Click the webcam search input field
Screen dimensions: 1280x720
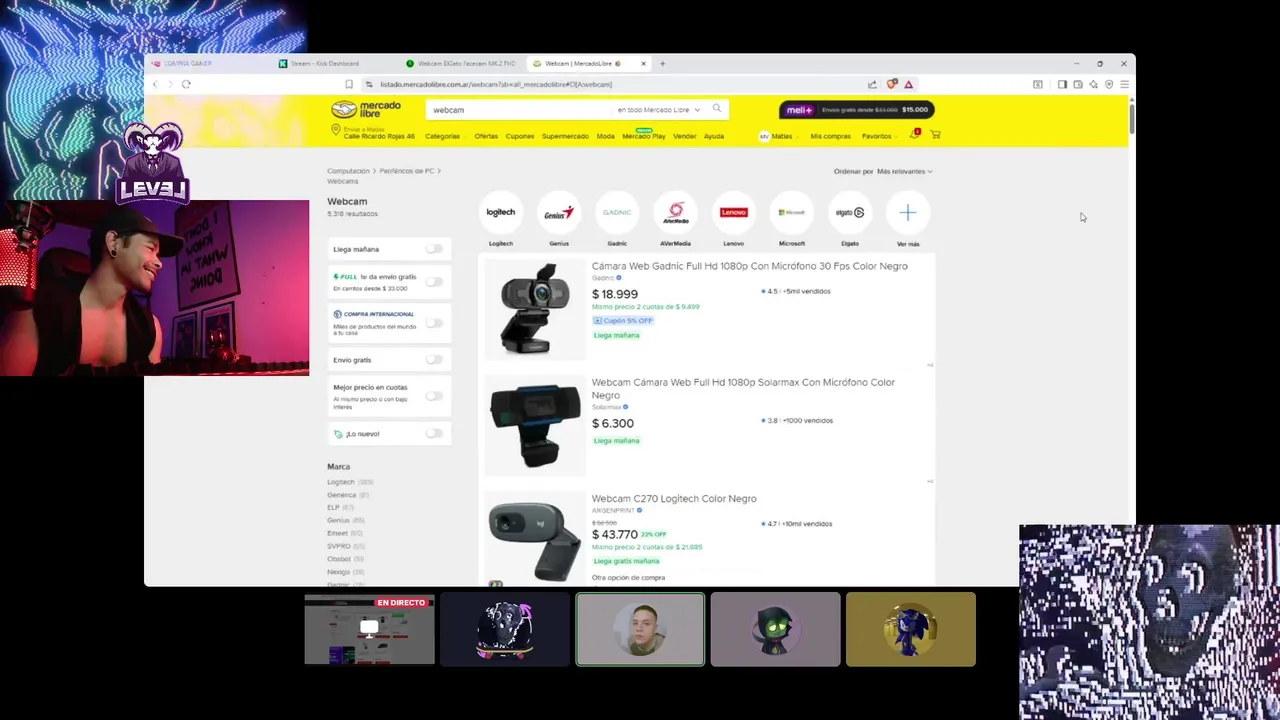518,110
